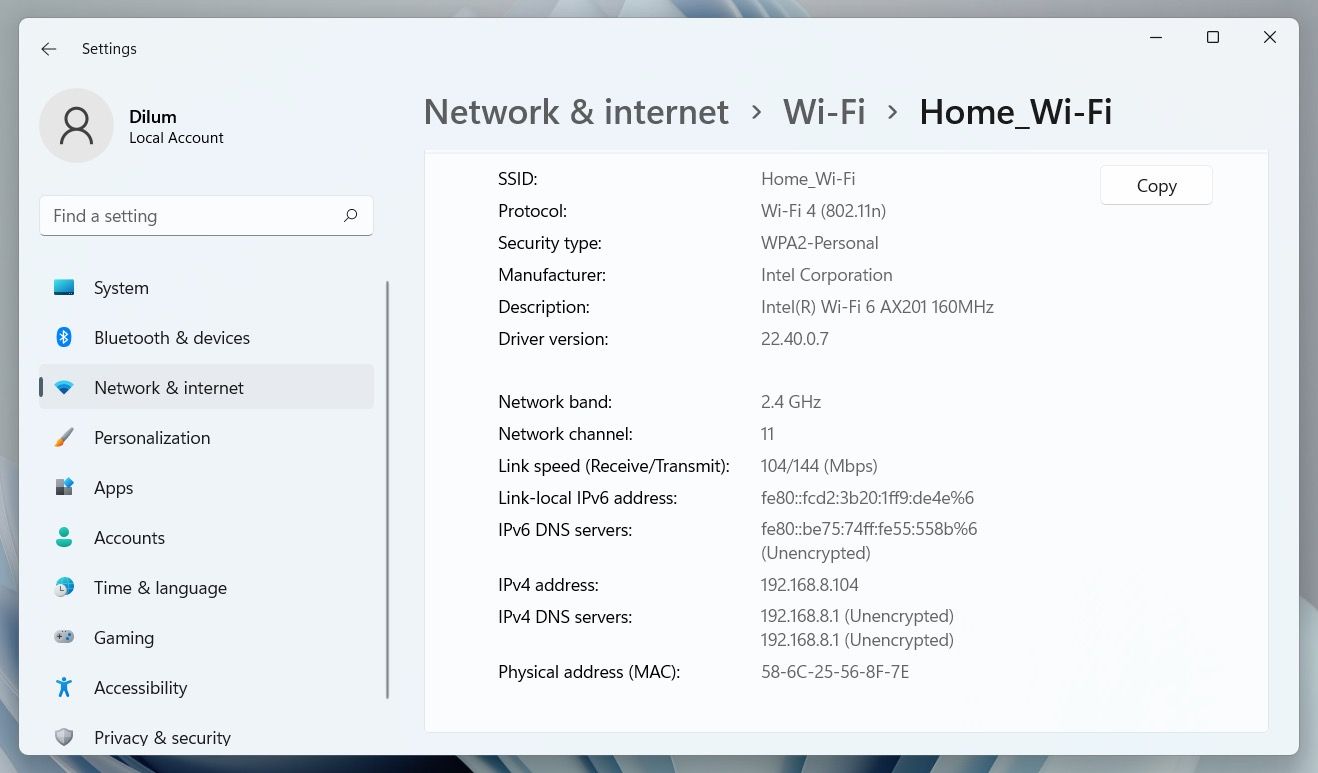1318x773 pixels.
Task: Open Privacy & security shield icon
Action: pos(64,737)
